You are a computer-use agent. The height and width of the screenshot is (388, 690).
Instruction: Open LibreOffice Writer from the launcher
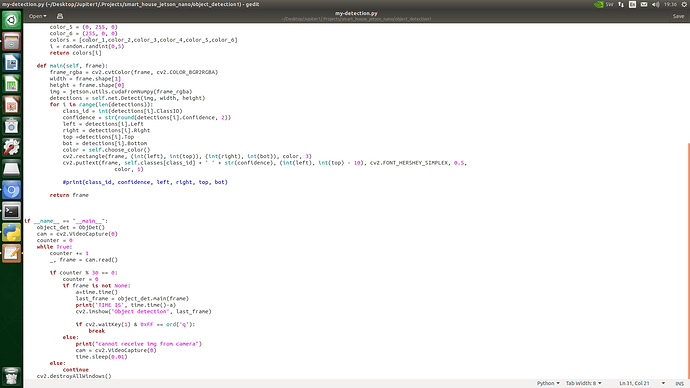(11, 63)
